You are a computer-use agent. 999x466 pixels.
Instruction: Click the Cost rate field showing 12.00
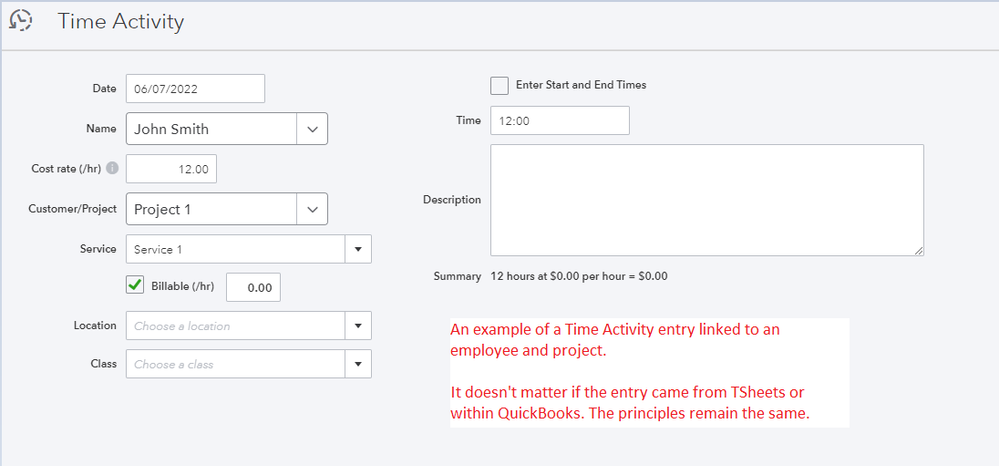(171, 169)
